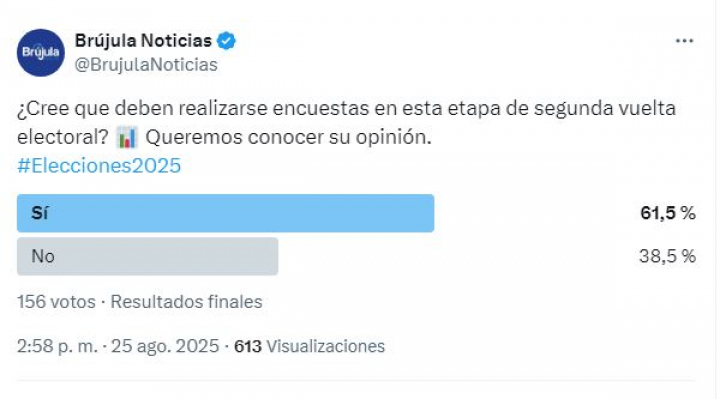Image resolution: width=720 pixels, height=399 pixels.
Task: Select the Sí poll result bar
Action: click(225, 213)
